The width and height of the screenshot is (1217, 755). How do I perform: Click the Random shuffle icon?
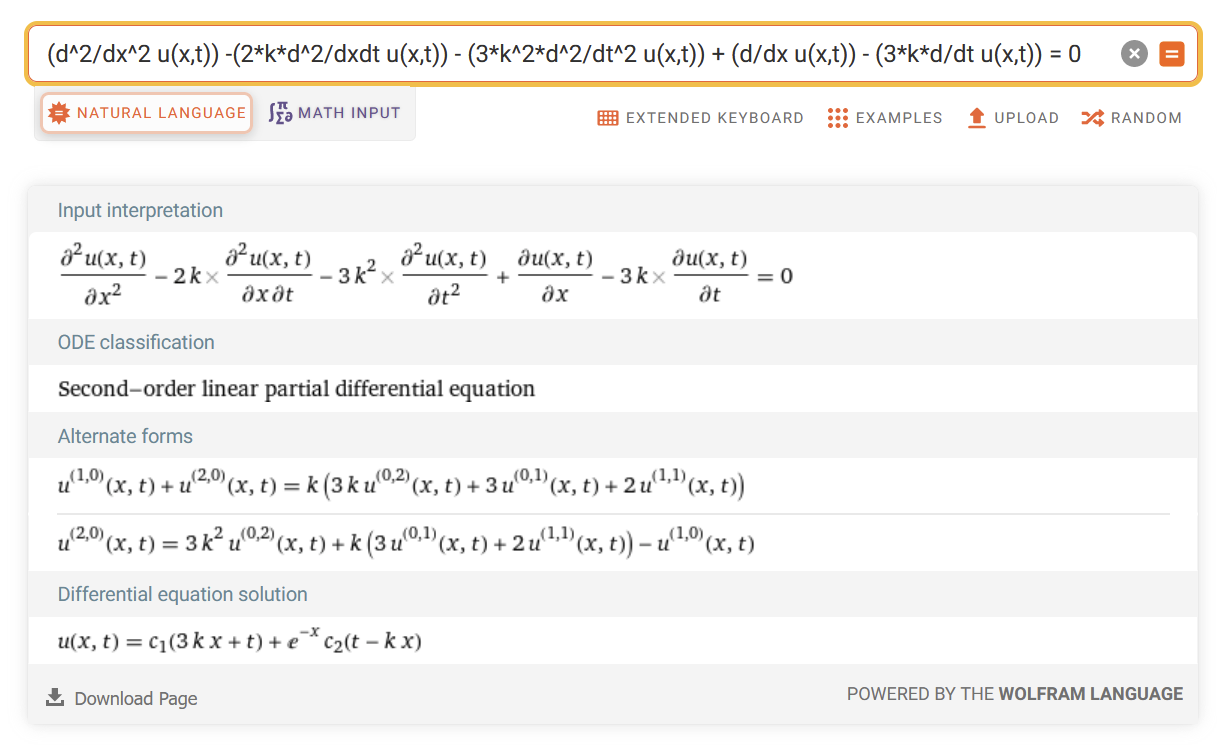[1092, 118]
